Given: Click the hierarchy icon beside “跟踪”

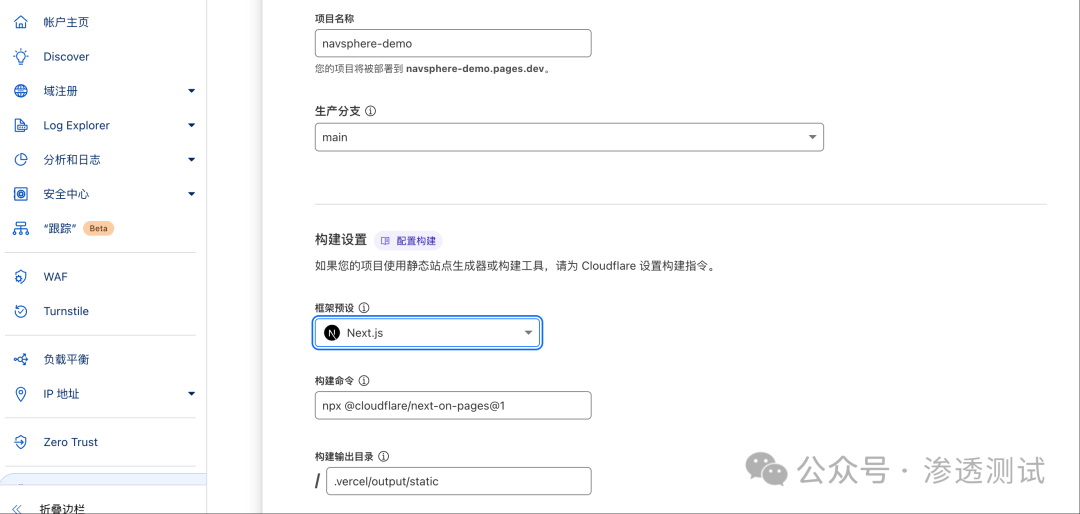Looking at the screenshot, I should tap(21, 229).
